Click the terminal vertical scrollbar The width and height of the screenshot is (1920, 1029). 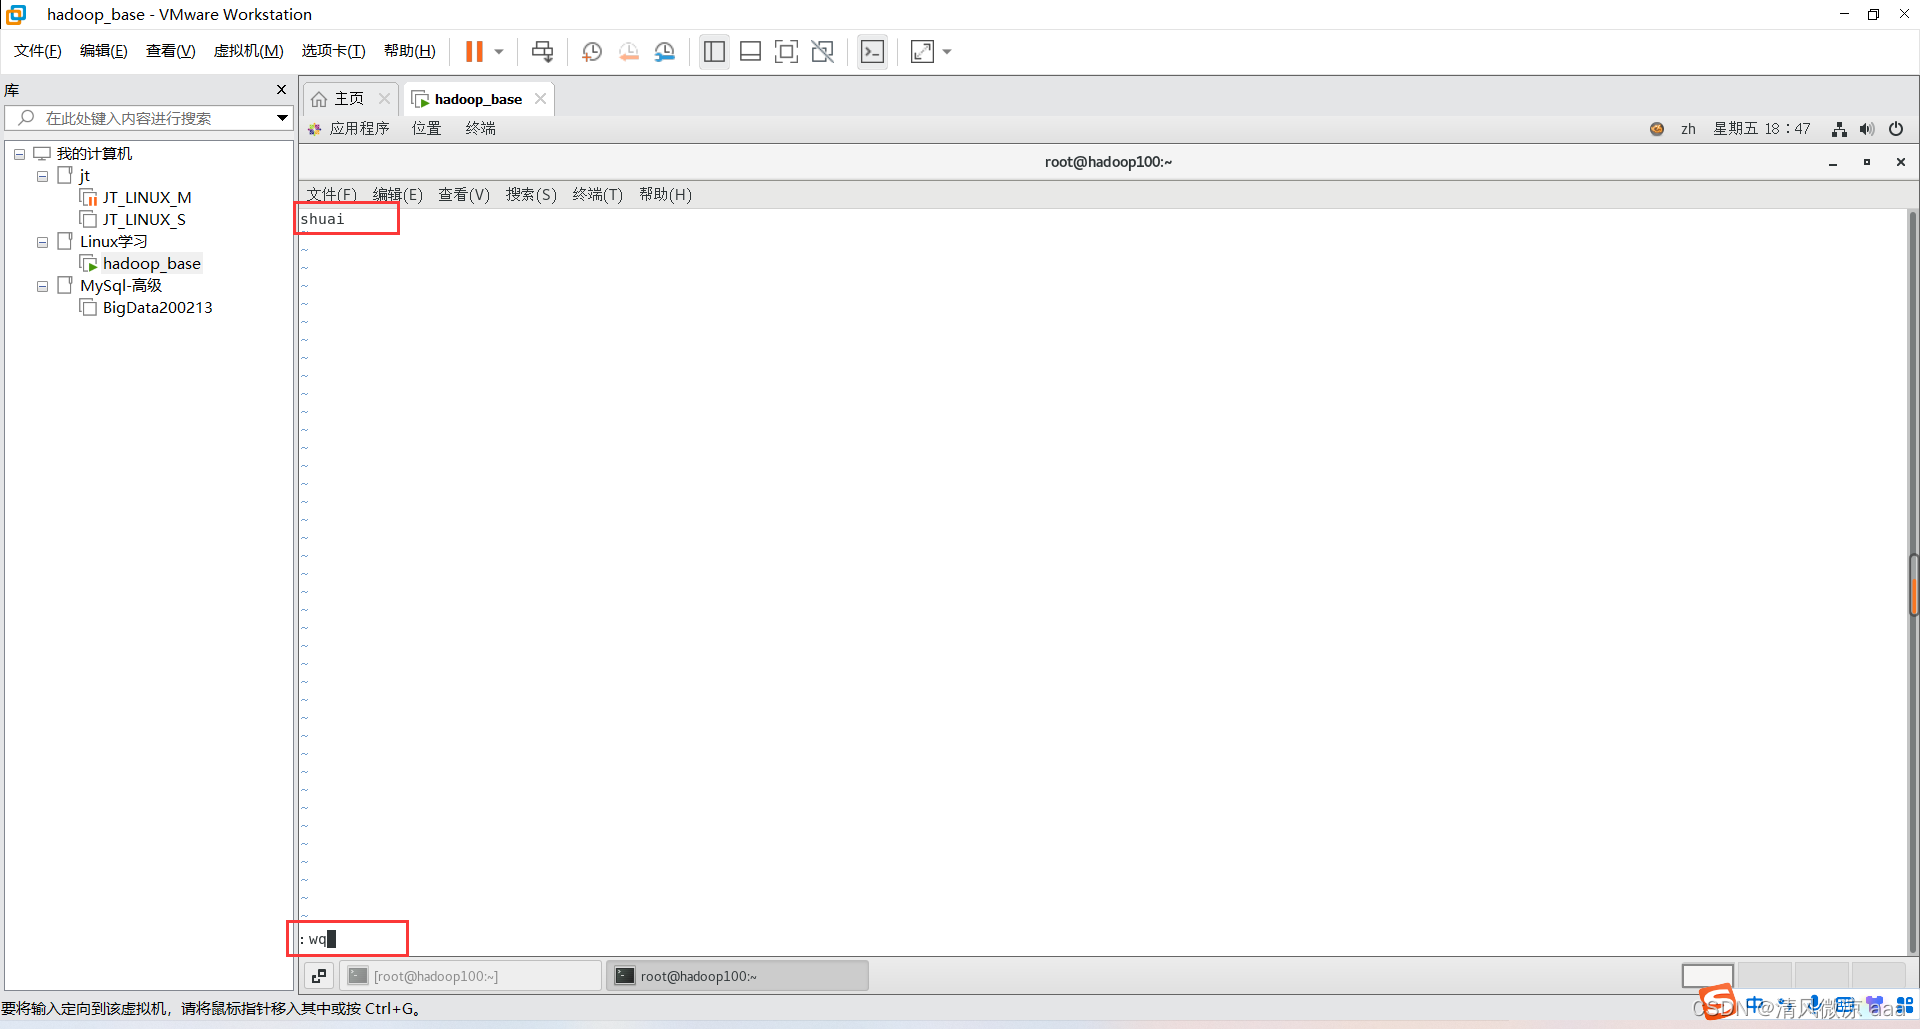tap(1913, 581)
